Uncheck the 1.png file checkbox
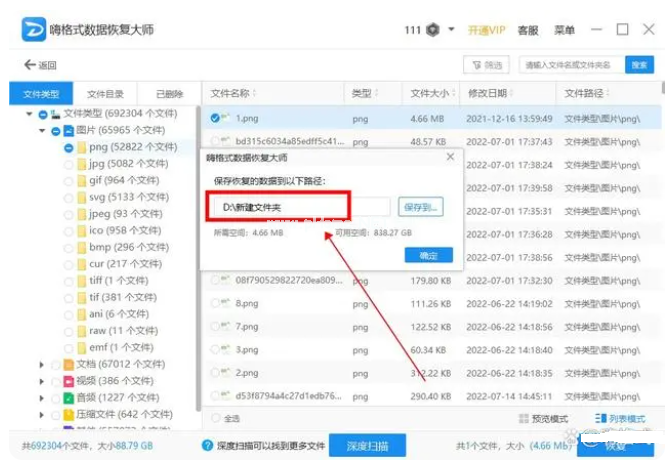666x463 pixels. 215,118
